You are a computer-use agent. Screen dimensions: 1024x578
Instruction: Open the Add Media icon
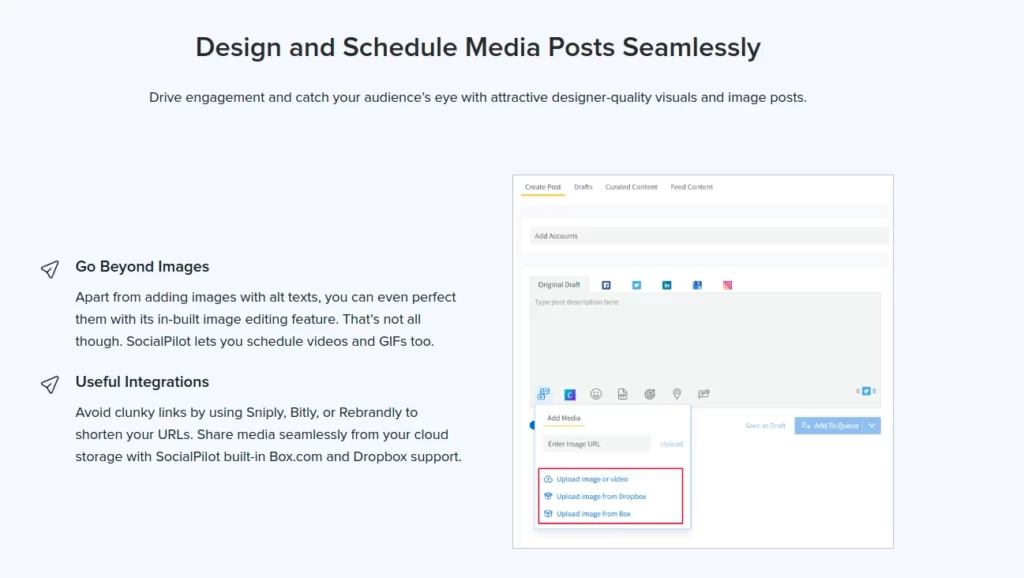(543, 394)
